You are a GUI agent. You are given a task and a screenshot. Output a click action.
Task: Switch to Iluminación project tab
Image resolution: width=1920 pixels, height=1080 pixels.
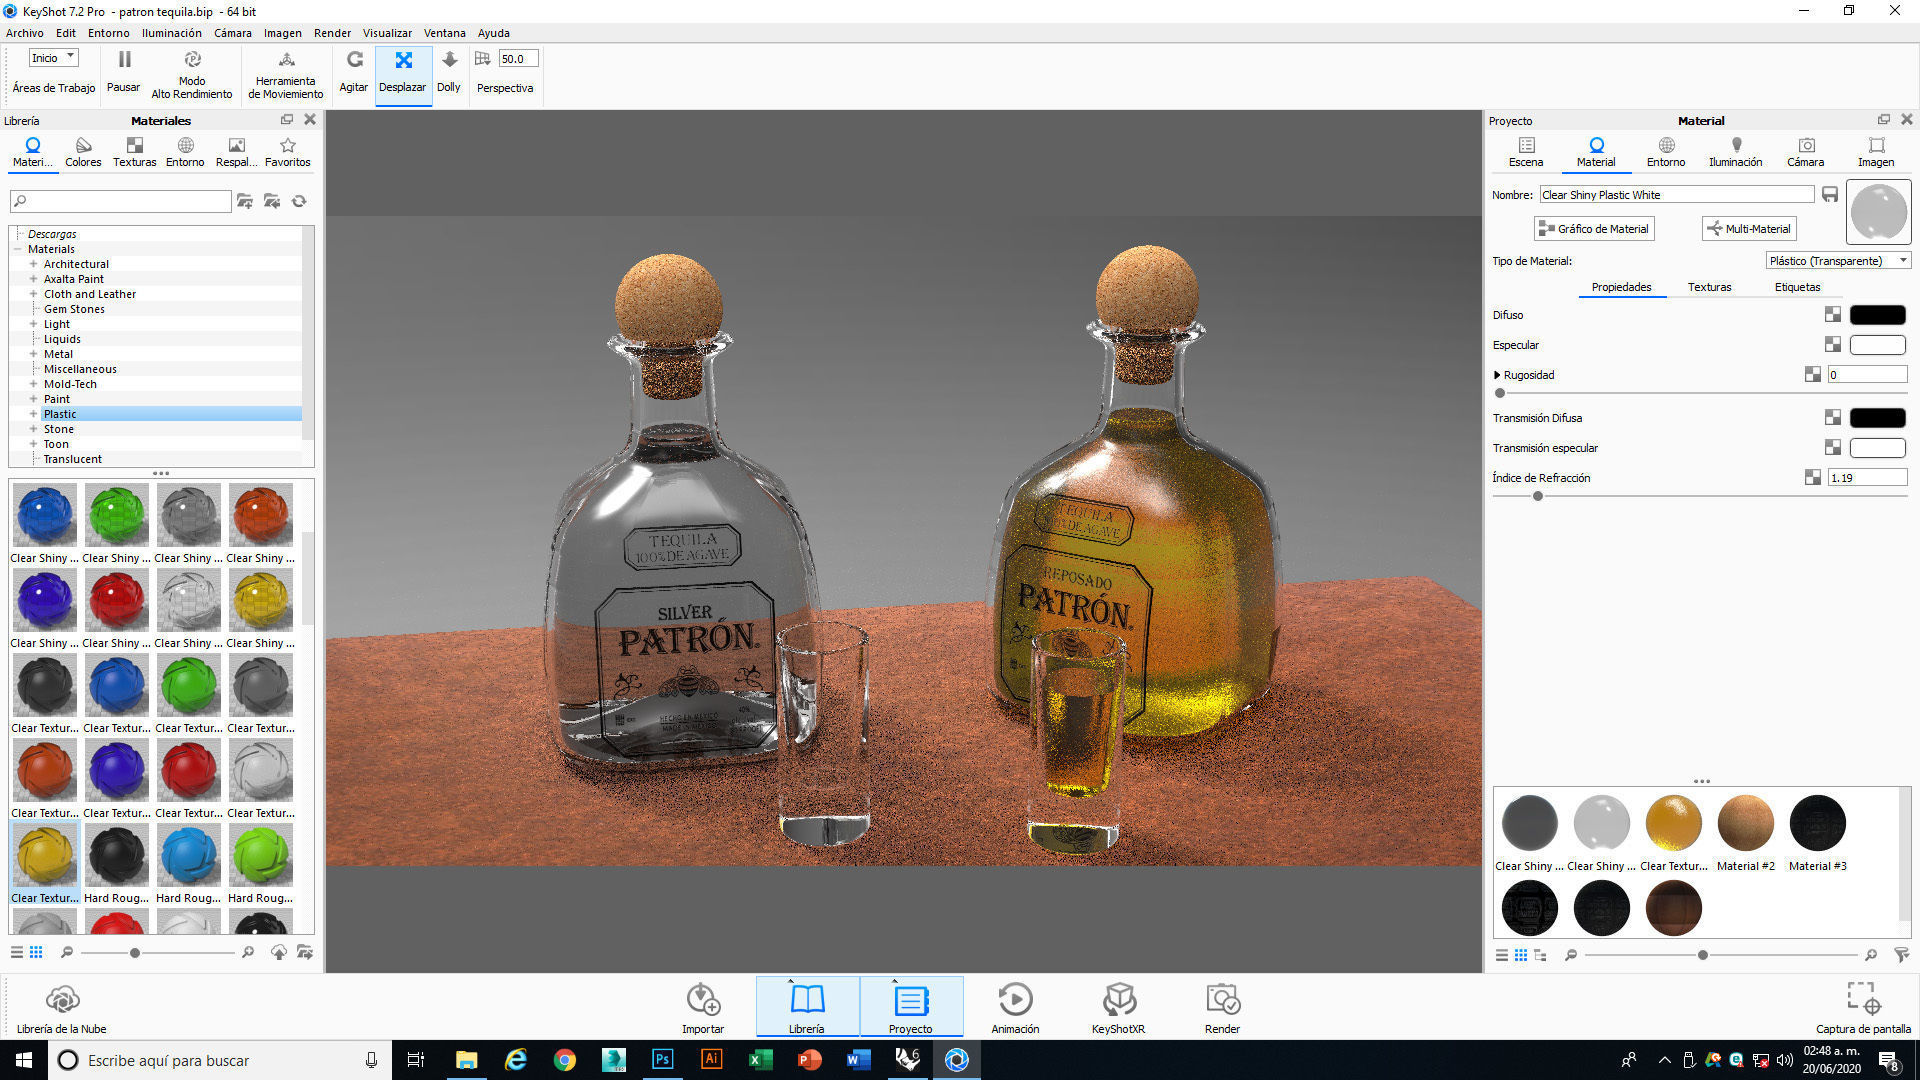point(1736,151)
